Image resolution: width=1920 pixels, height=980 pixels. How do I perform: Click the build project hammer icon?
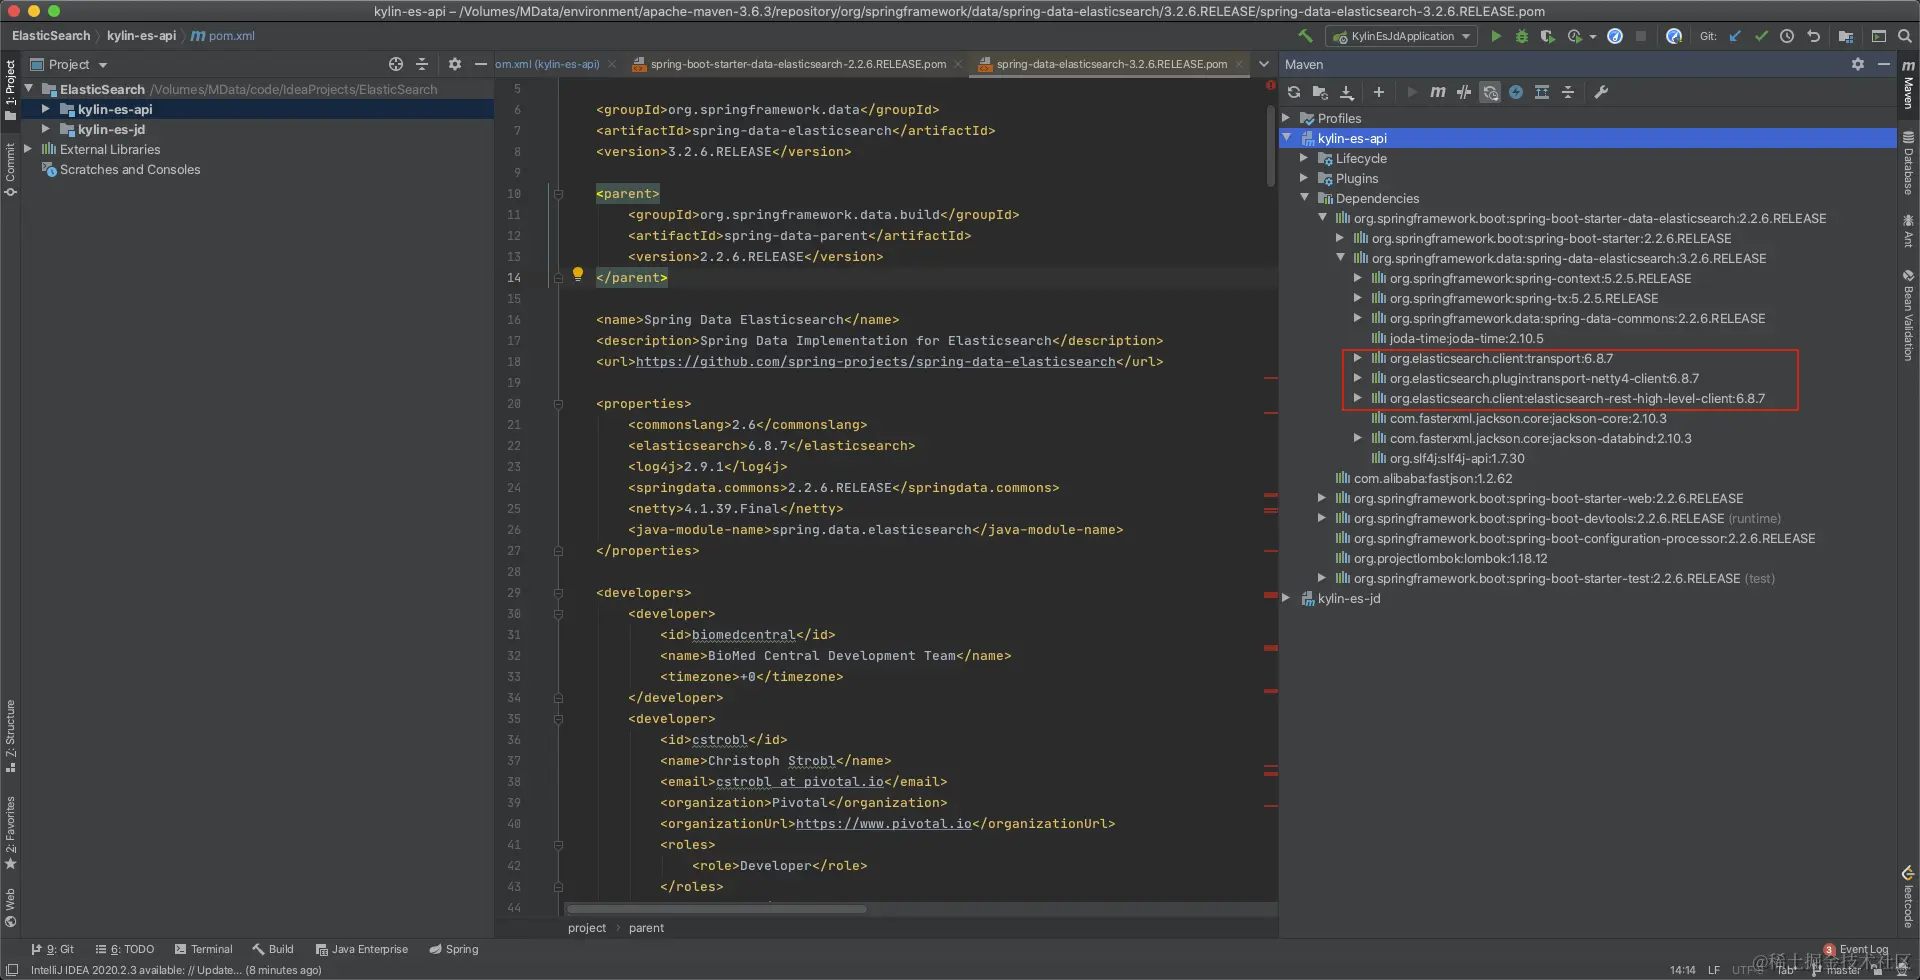1305,36
